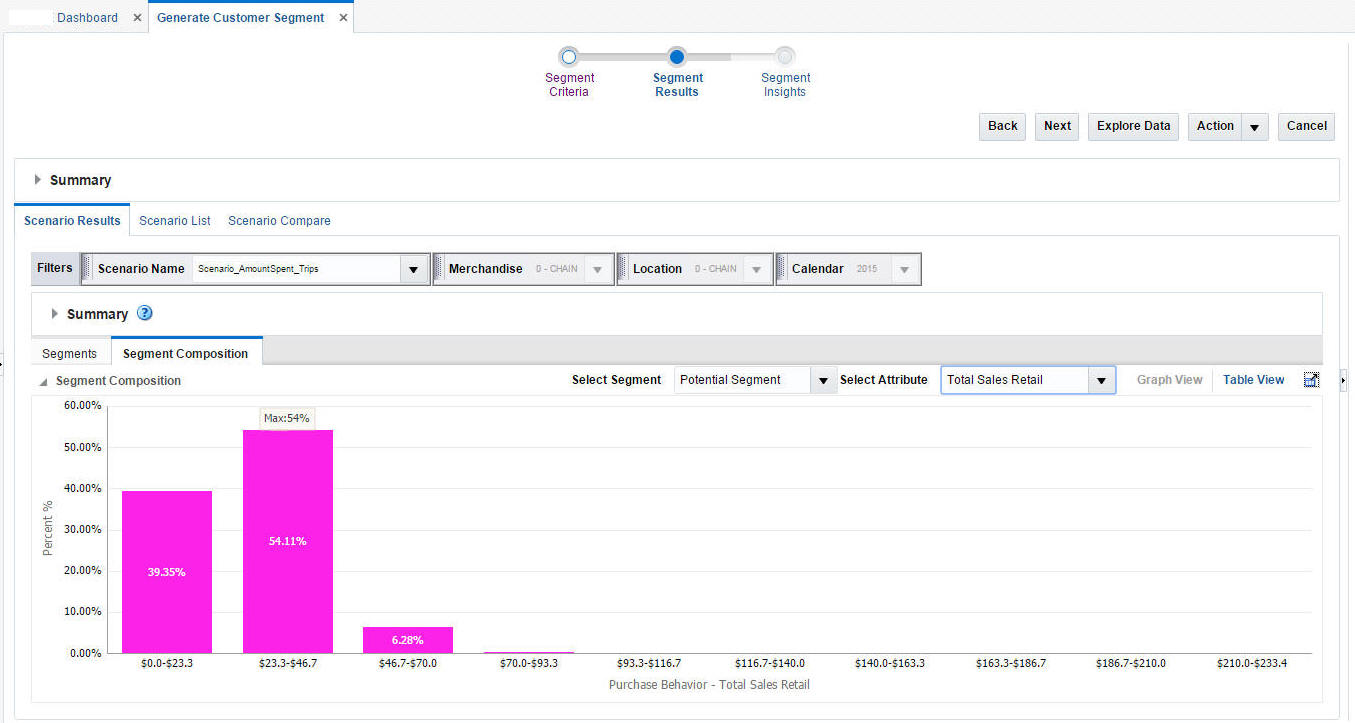
Task: Switch to the Dashboard tab
Action: [87, 18]
